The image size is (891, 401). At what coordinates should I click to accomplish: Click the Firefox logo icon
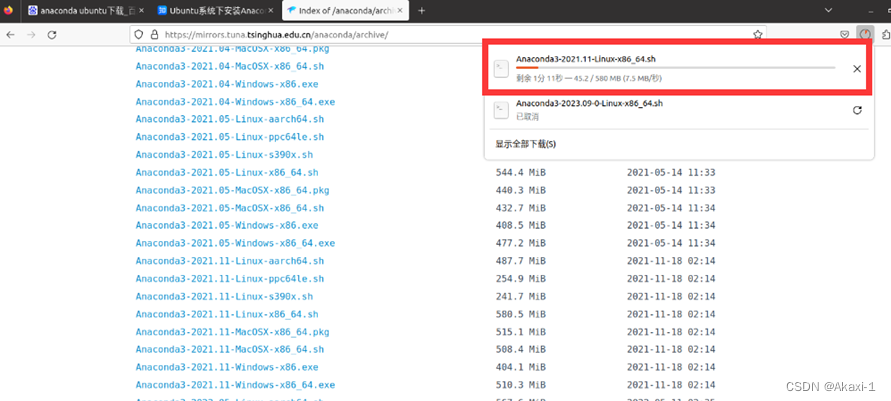[x=8, y=10]
